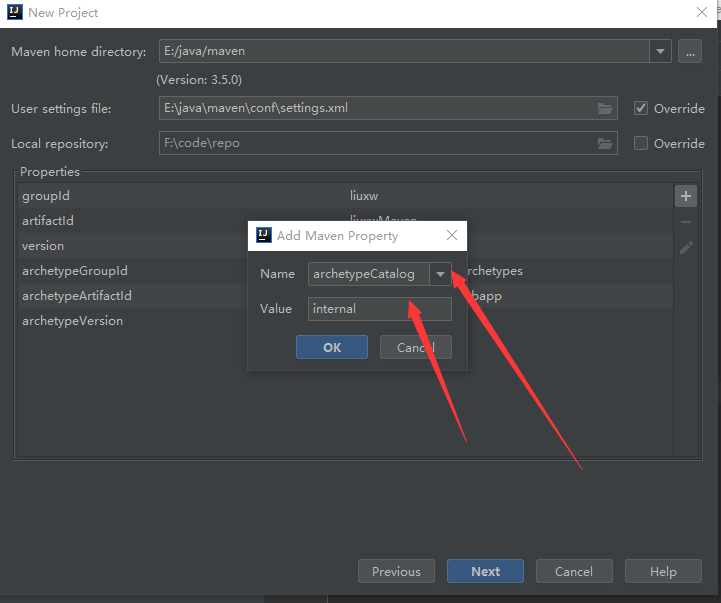721x603 pixels.
Task: Select the groupId property row
Action: tap(345, 196)
